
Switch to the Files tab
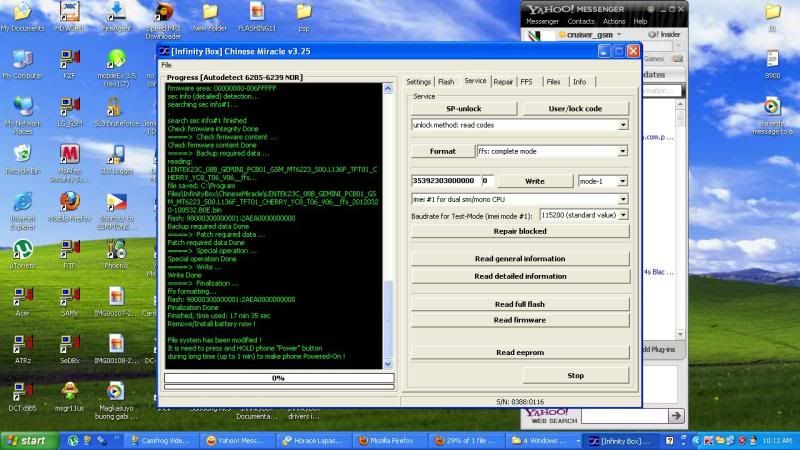point(553,82)
